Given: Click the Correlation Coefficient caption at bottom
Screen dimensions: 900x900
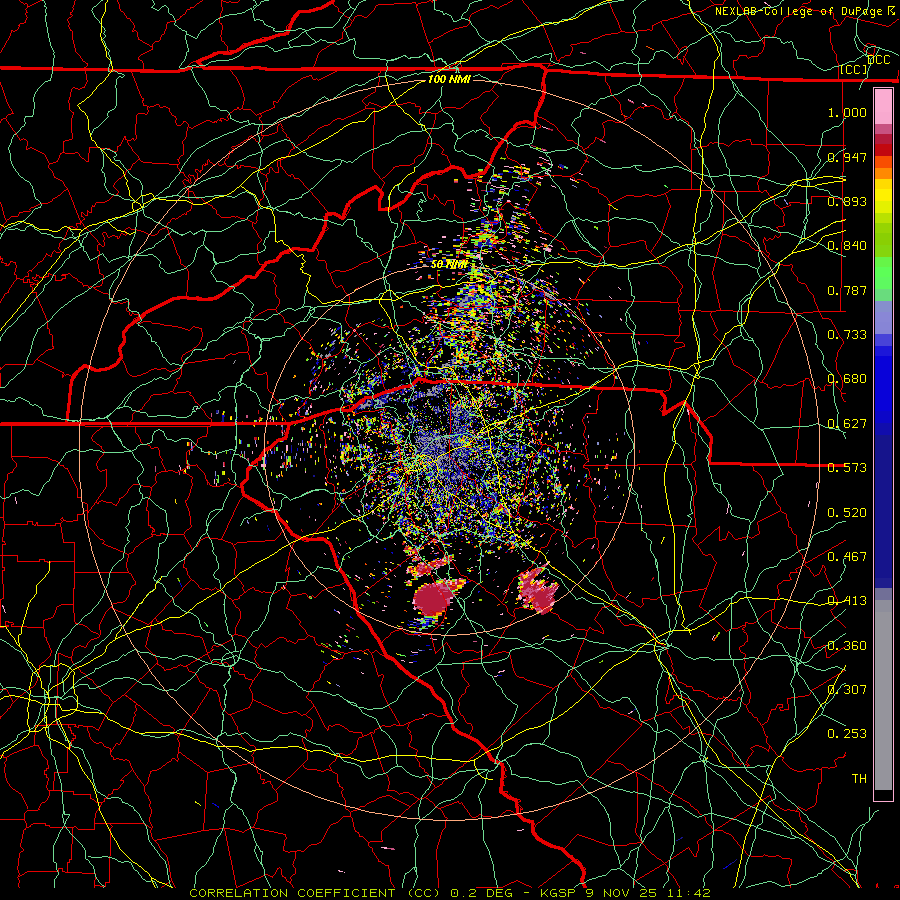Looking at the screenshot, I should coord(450,893).
